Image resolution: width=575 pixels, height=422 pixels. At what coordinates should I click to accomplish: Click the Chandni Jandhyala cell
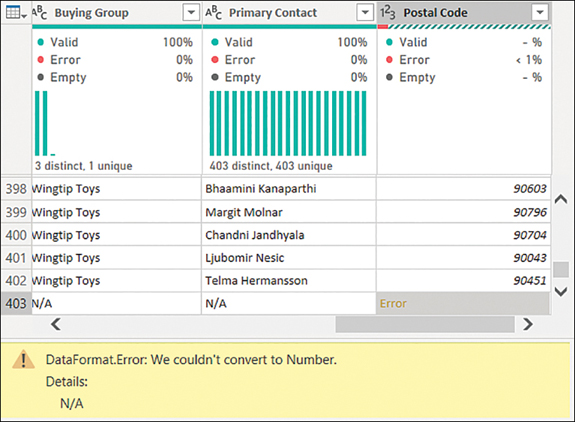tap(289, 235)
